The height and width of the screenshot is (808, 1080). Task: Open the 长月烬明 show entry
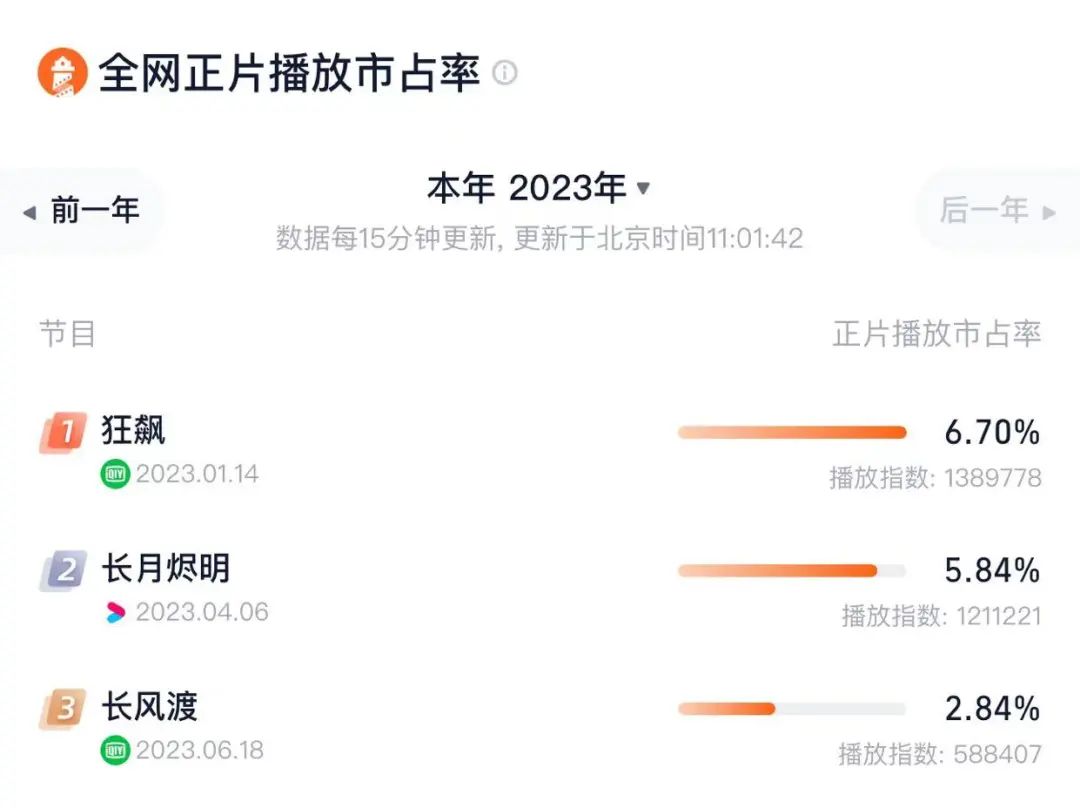[166, 569]
